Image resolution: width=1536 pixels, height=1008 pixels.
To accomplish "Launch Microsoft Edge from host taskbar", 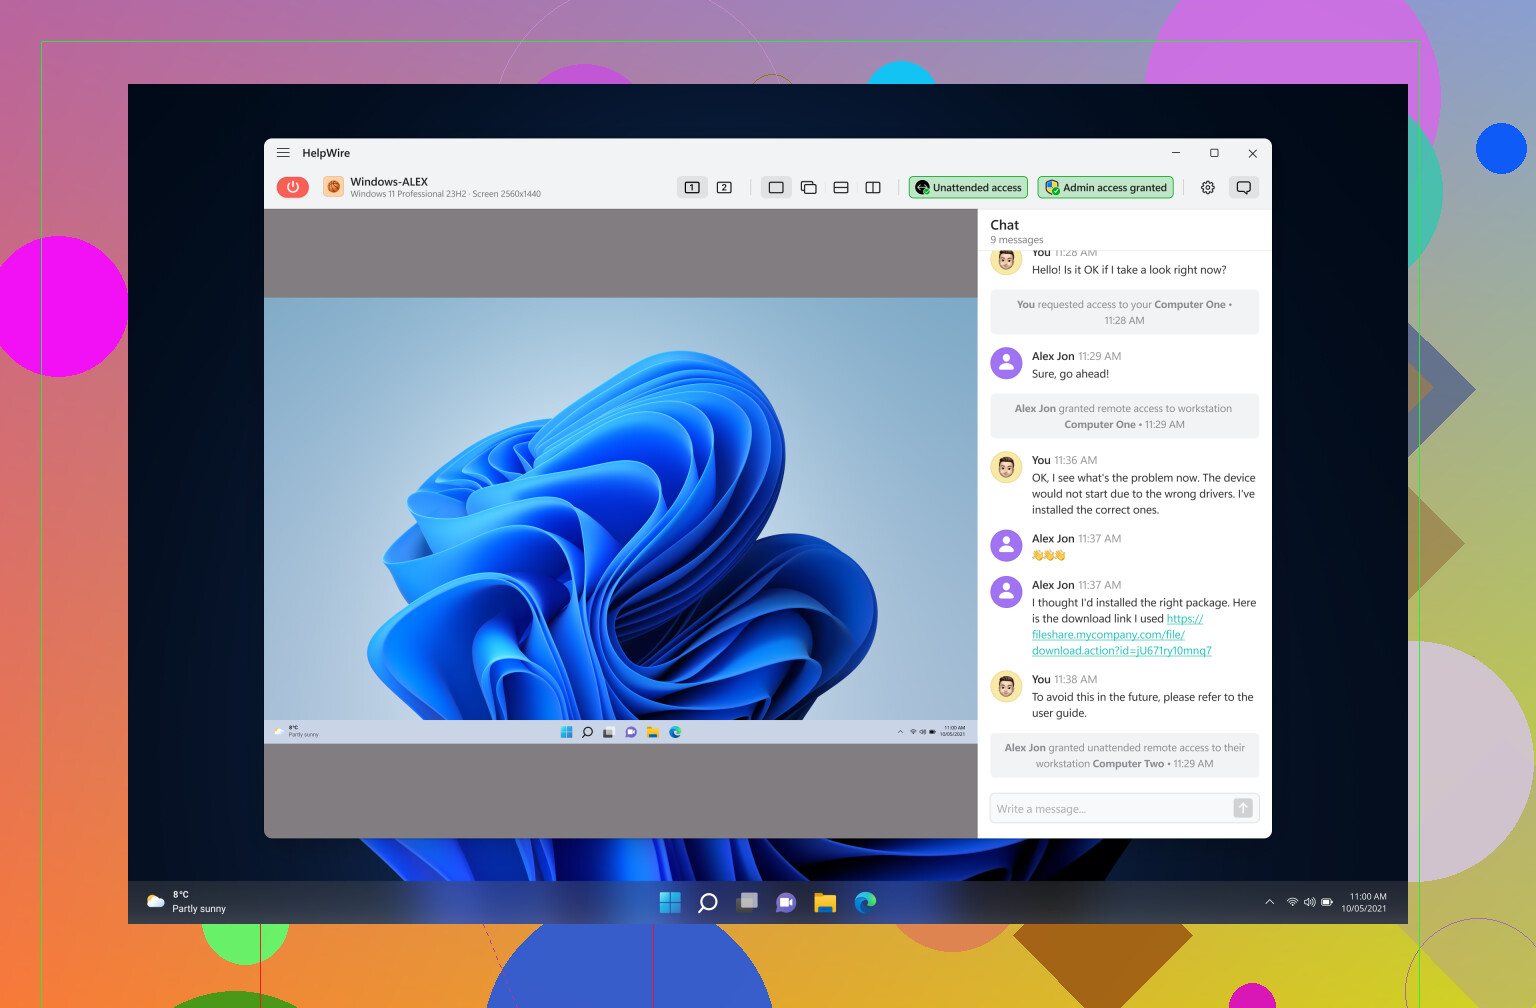I will pos(865,902).
